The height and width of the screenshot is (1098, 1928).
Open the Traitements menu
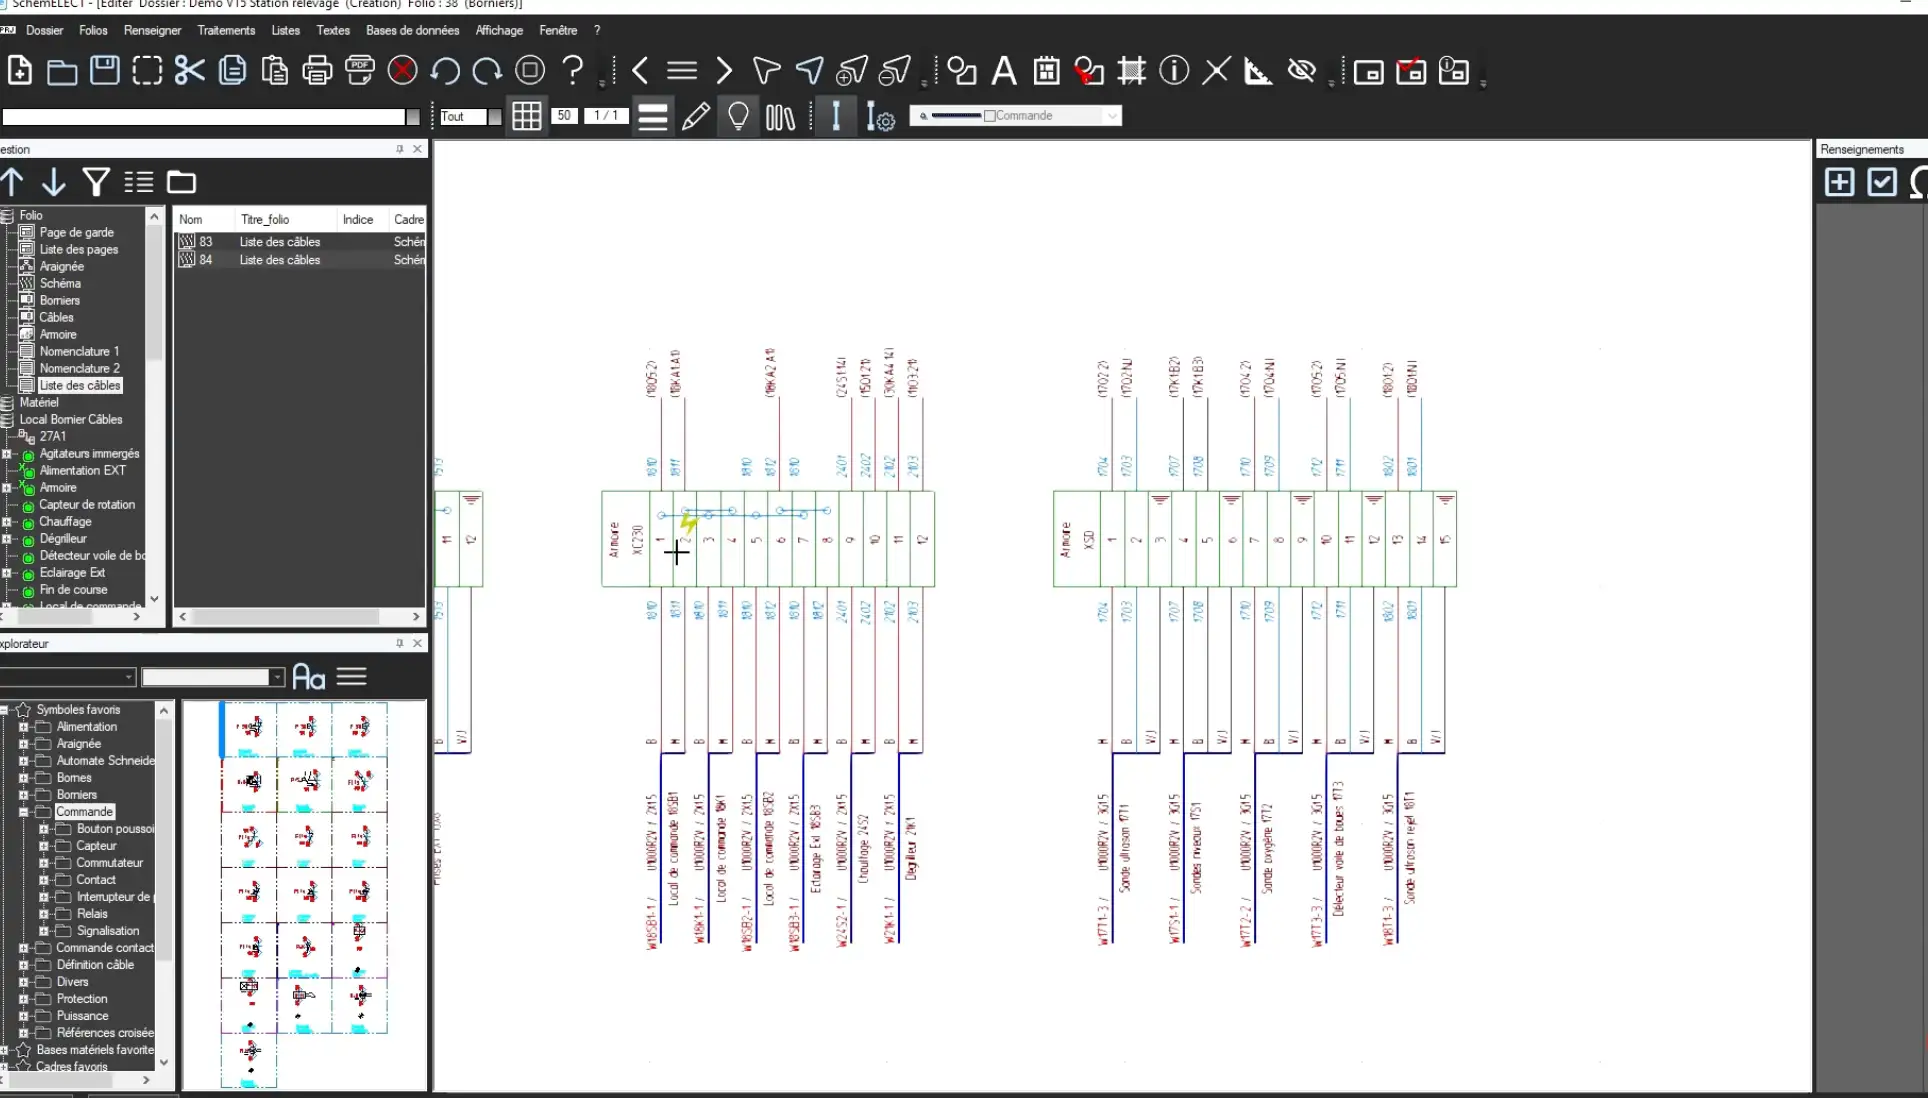(226, 30)
